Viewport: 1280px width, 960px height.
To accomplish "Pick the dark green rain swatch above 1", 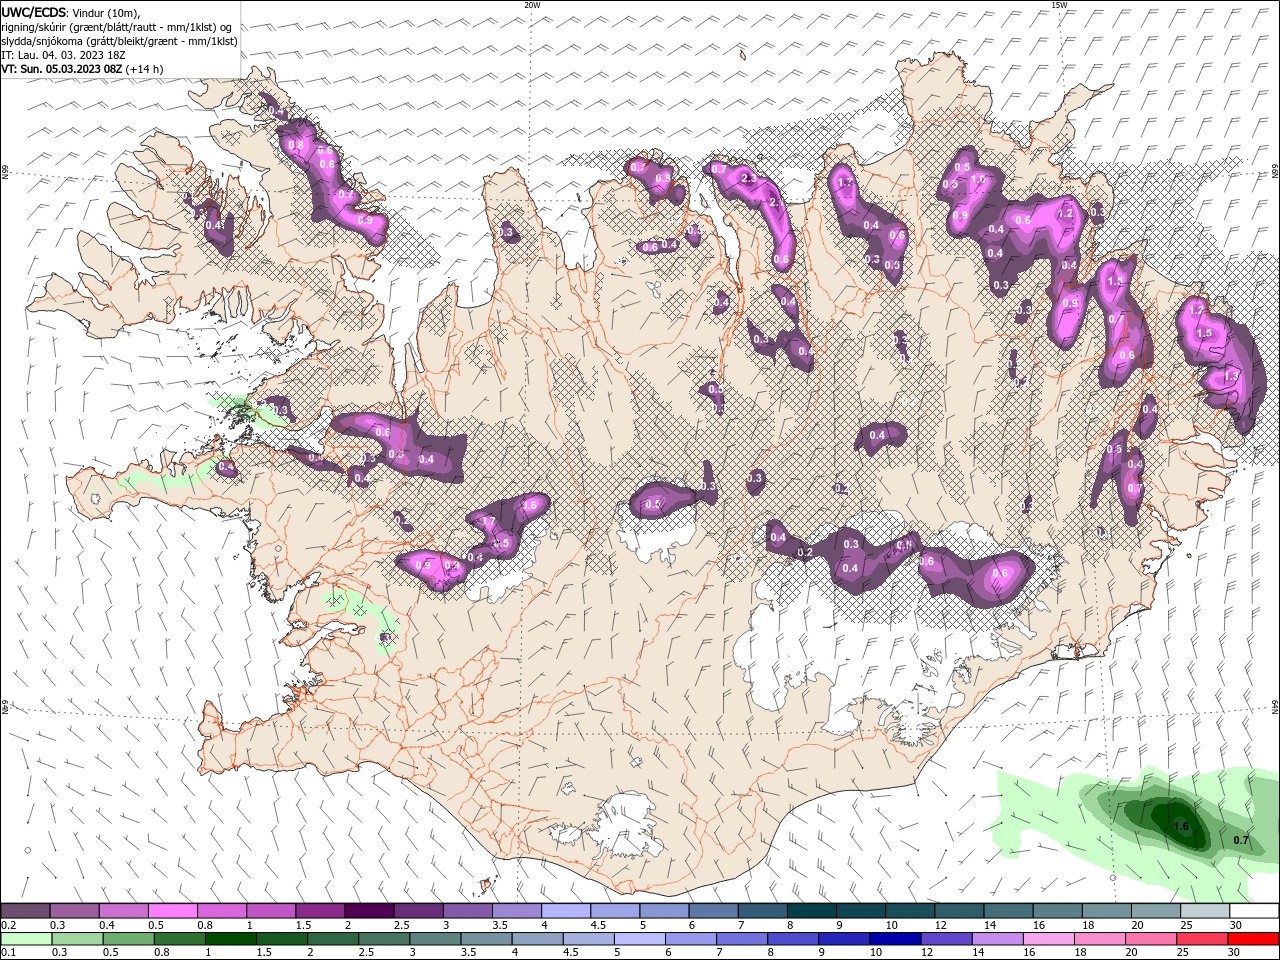I will 231,939.
